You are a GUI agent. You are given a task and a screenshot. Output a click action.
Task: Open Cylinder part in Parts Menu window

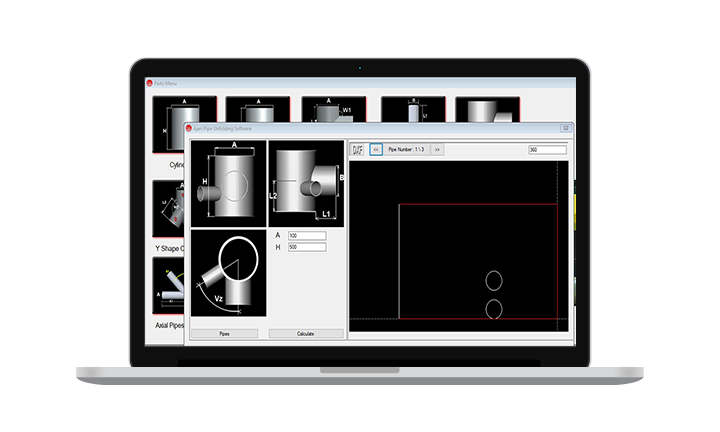(169, 124)
